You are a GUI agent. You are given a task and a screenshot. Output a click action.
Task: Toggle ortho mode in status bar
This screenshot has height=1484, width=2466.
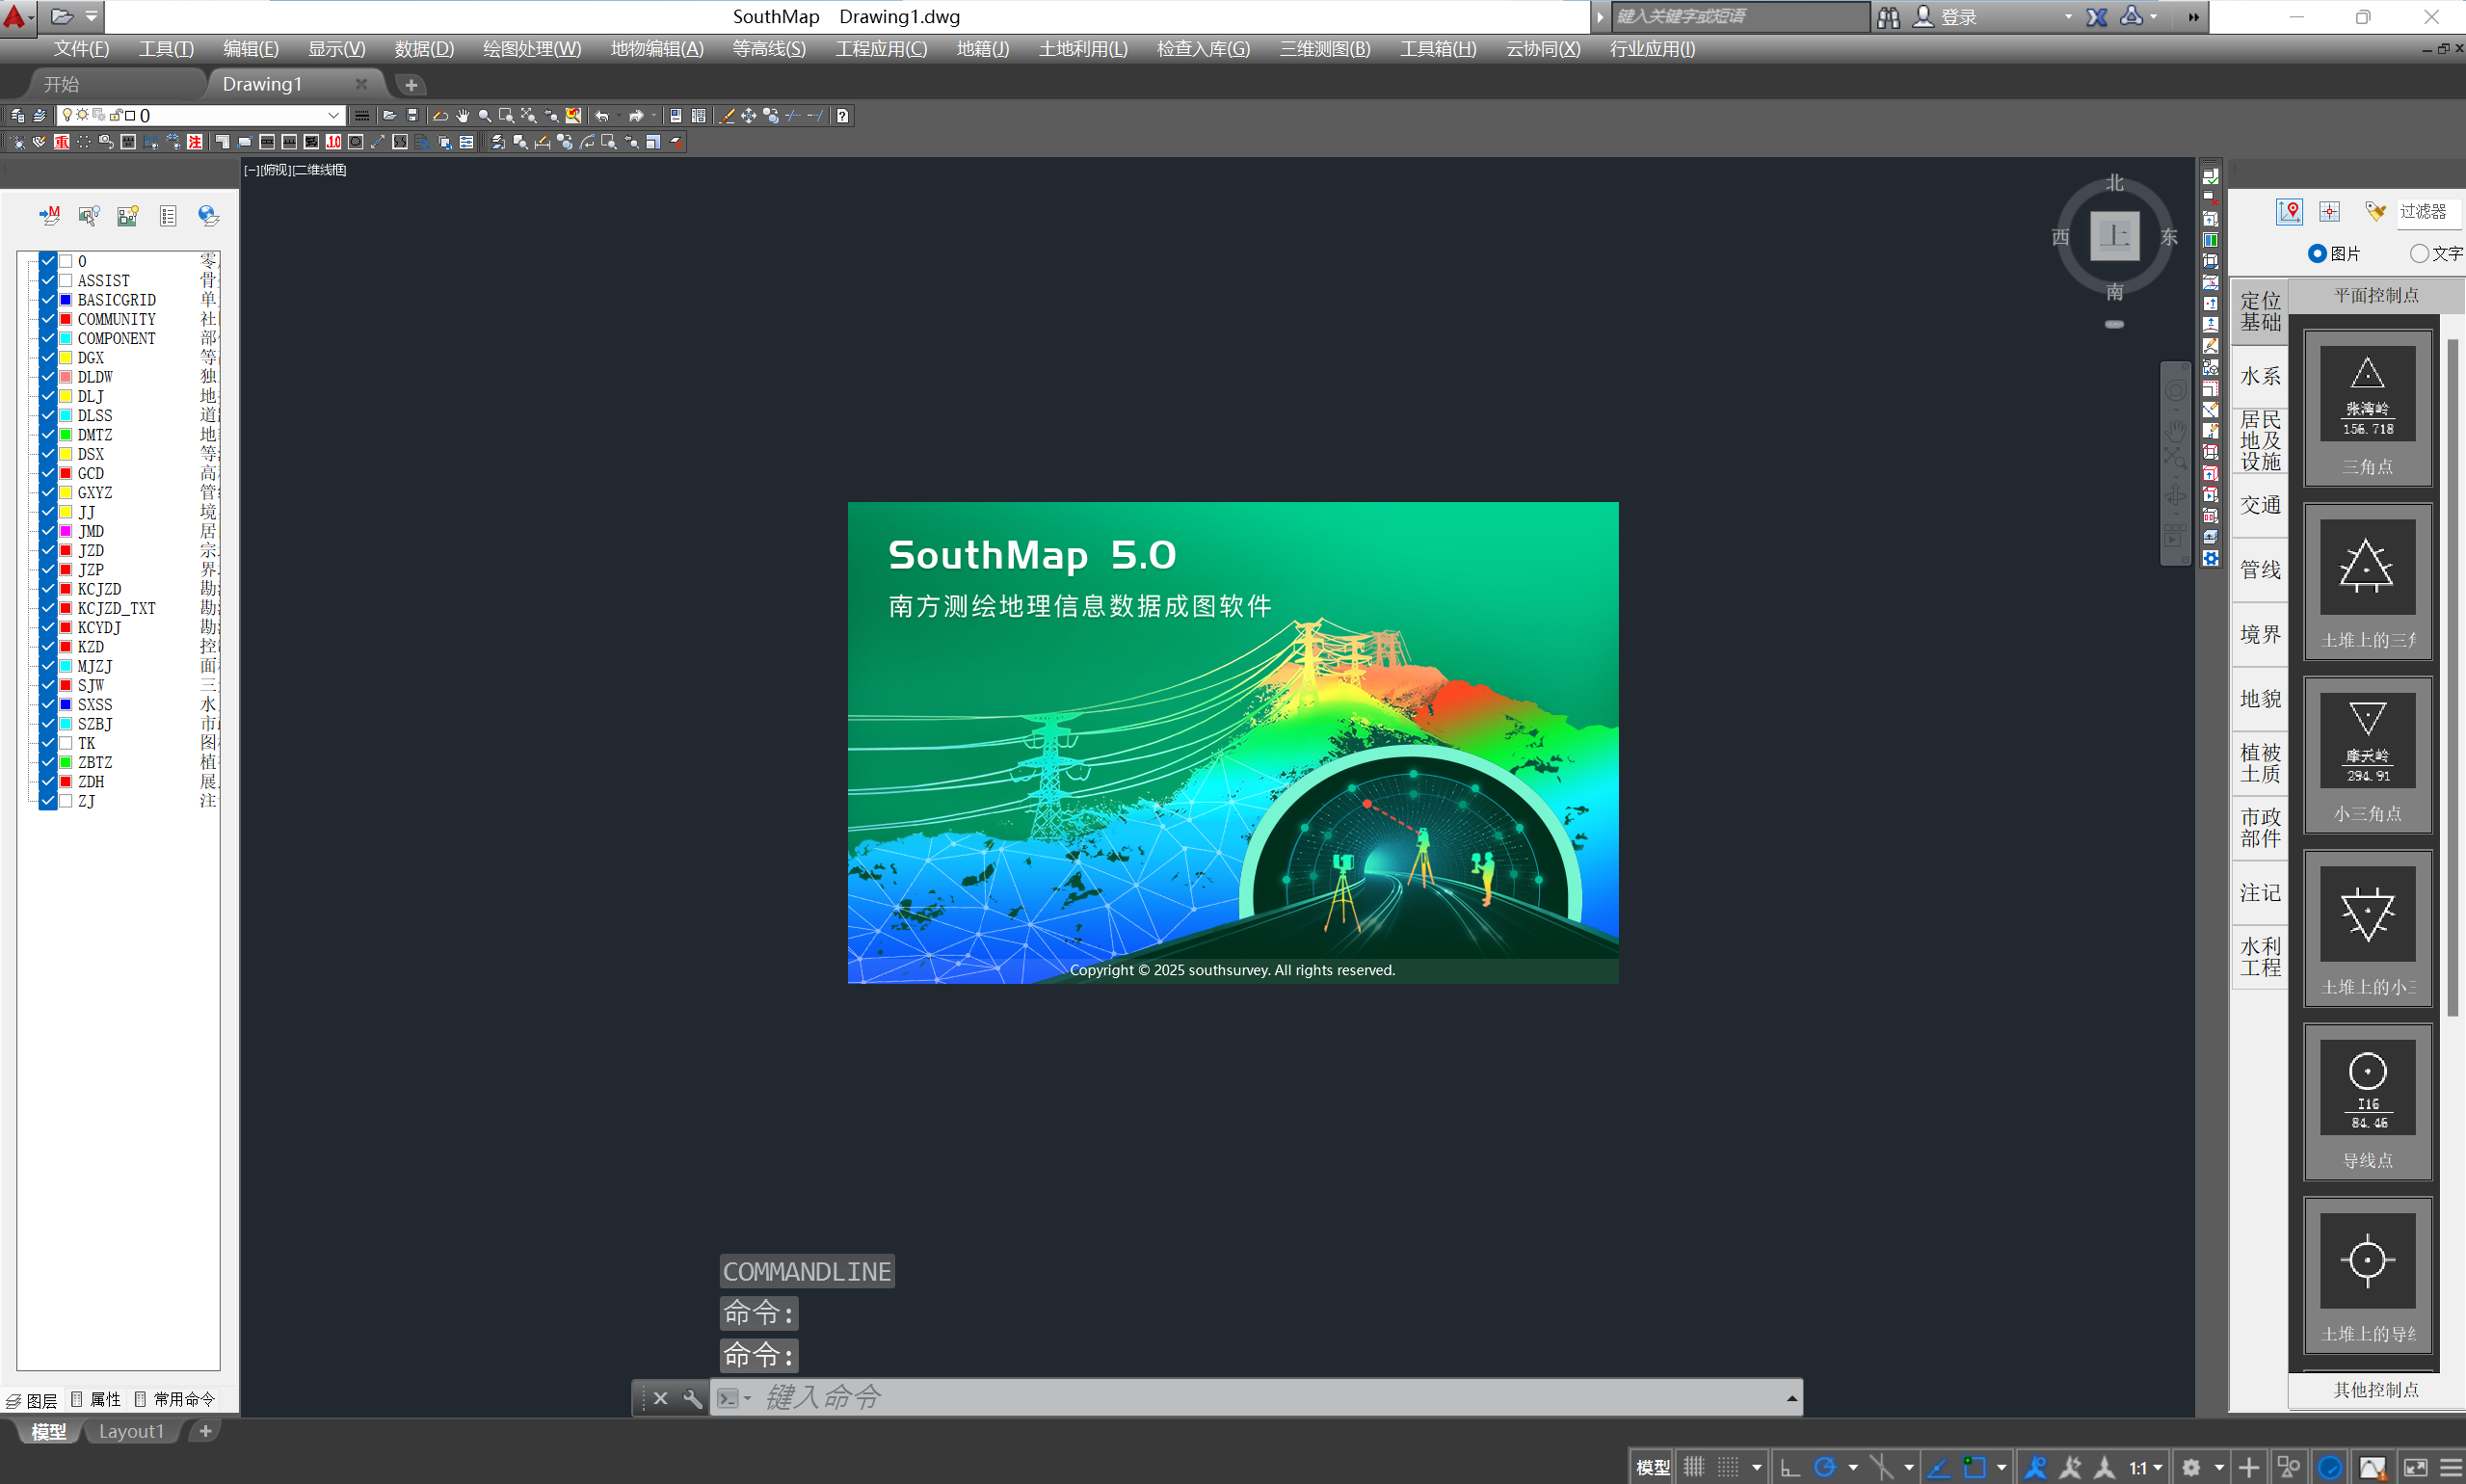[1790, 1467]
